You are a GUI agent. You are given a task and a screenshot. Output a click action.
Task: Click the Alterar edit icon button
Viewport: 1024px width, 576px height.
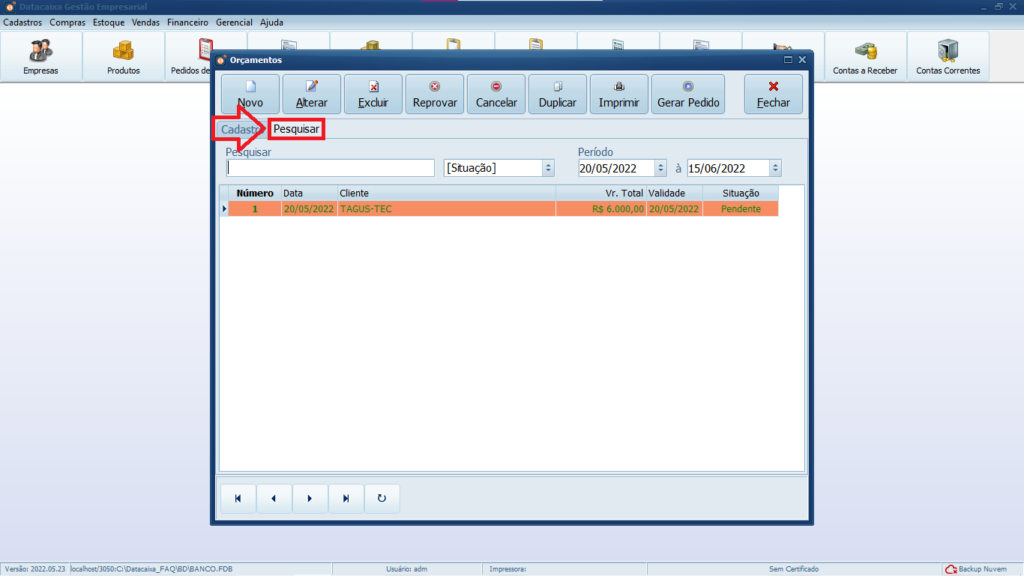pyautogui.click(x=312, y=94)
